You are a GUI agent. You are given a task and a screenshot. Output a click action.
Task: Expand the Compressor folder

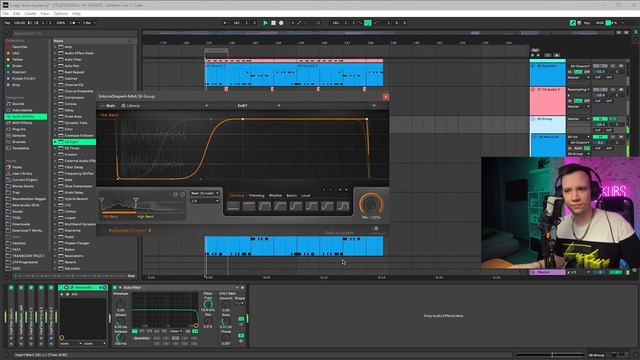[x=55, y=98]
